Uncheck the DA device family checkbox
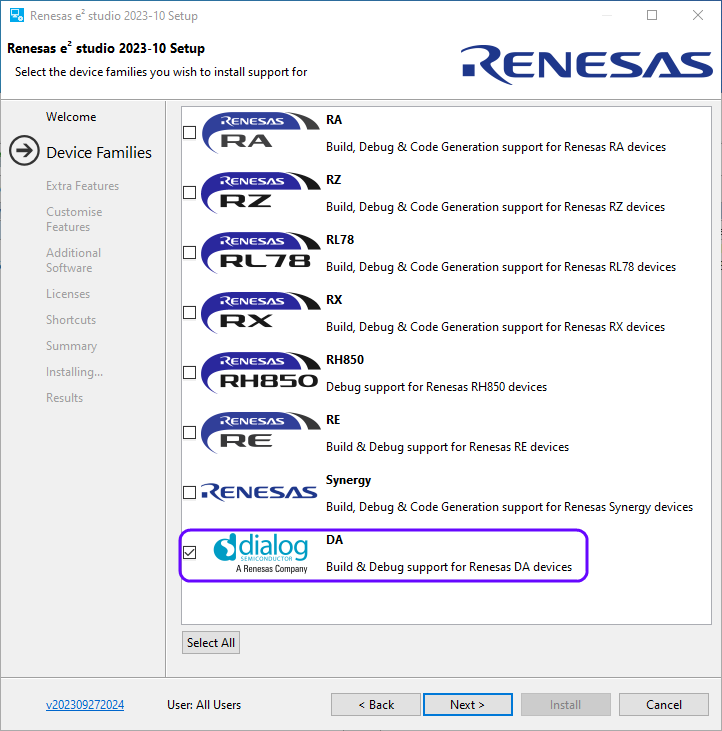722x731 pixels. pyautogui.click(x=190, y=553)
